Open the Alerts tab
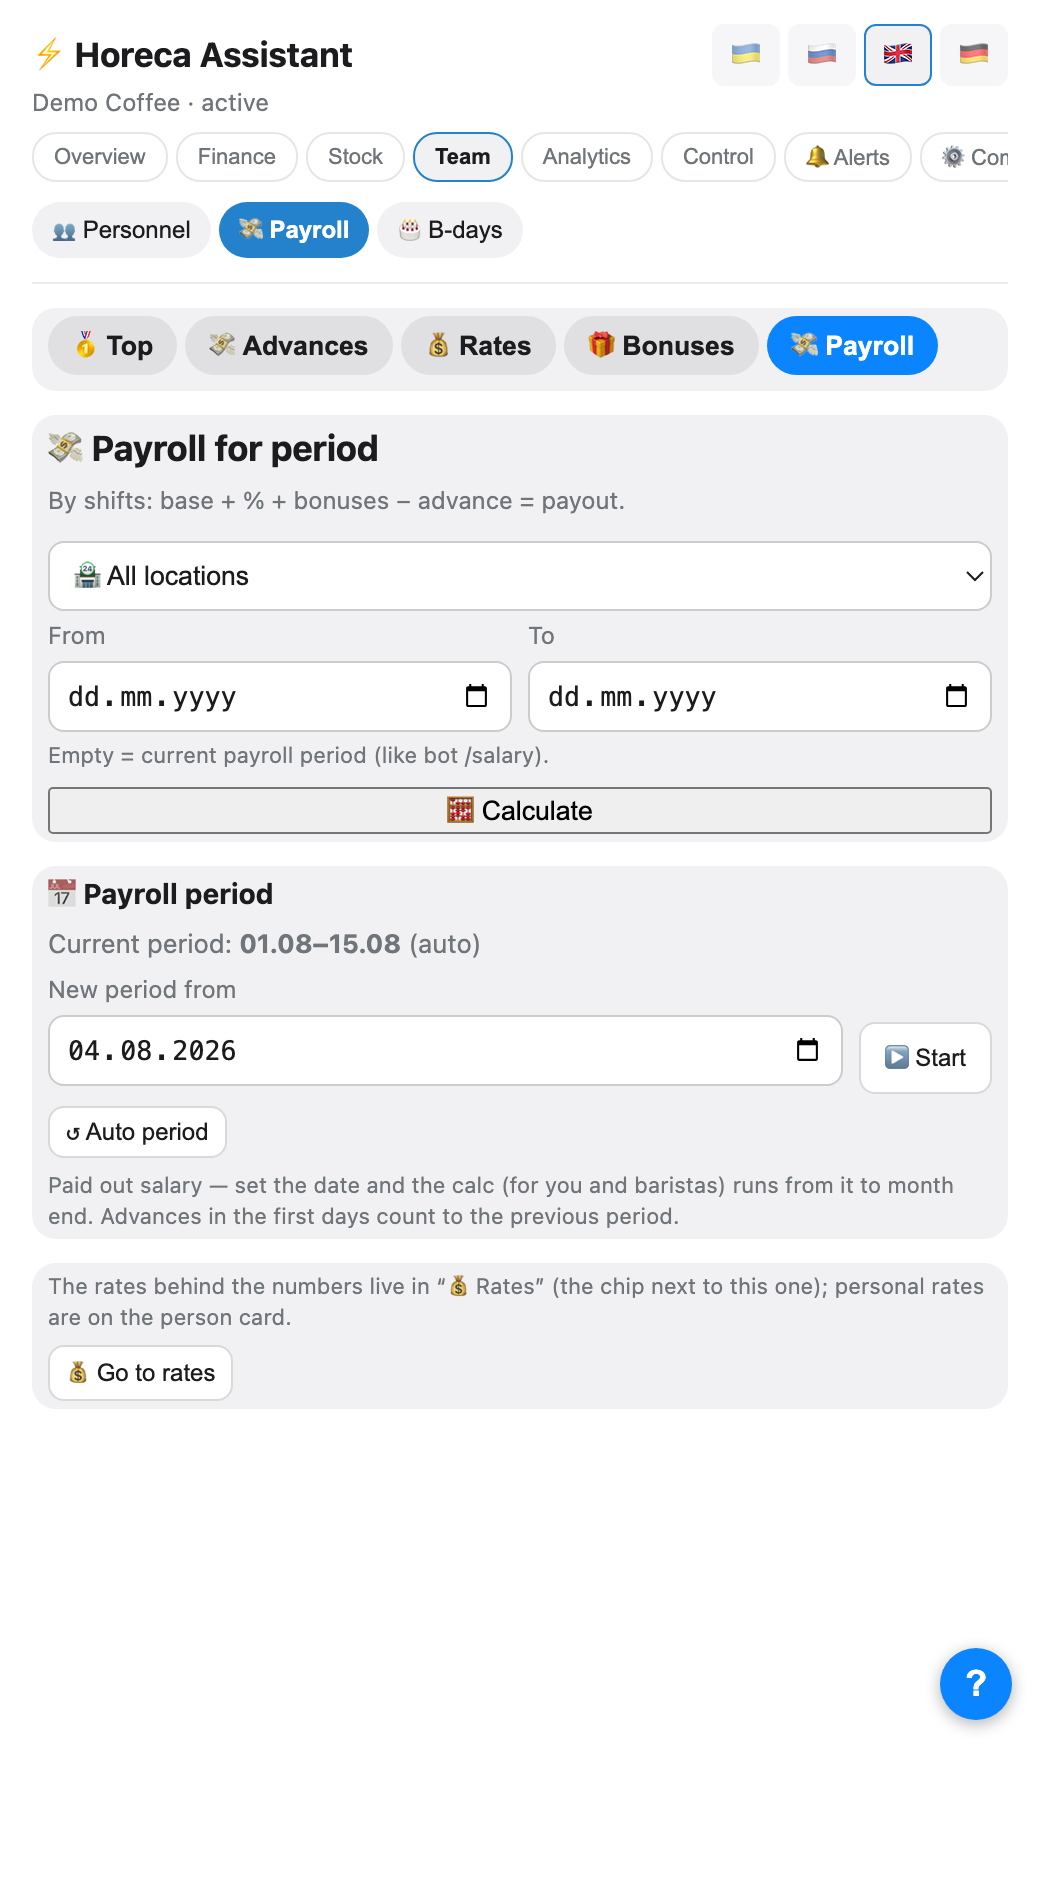 click(x=847, y=157)
